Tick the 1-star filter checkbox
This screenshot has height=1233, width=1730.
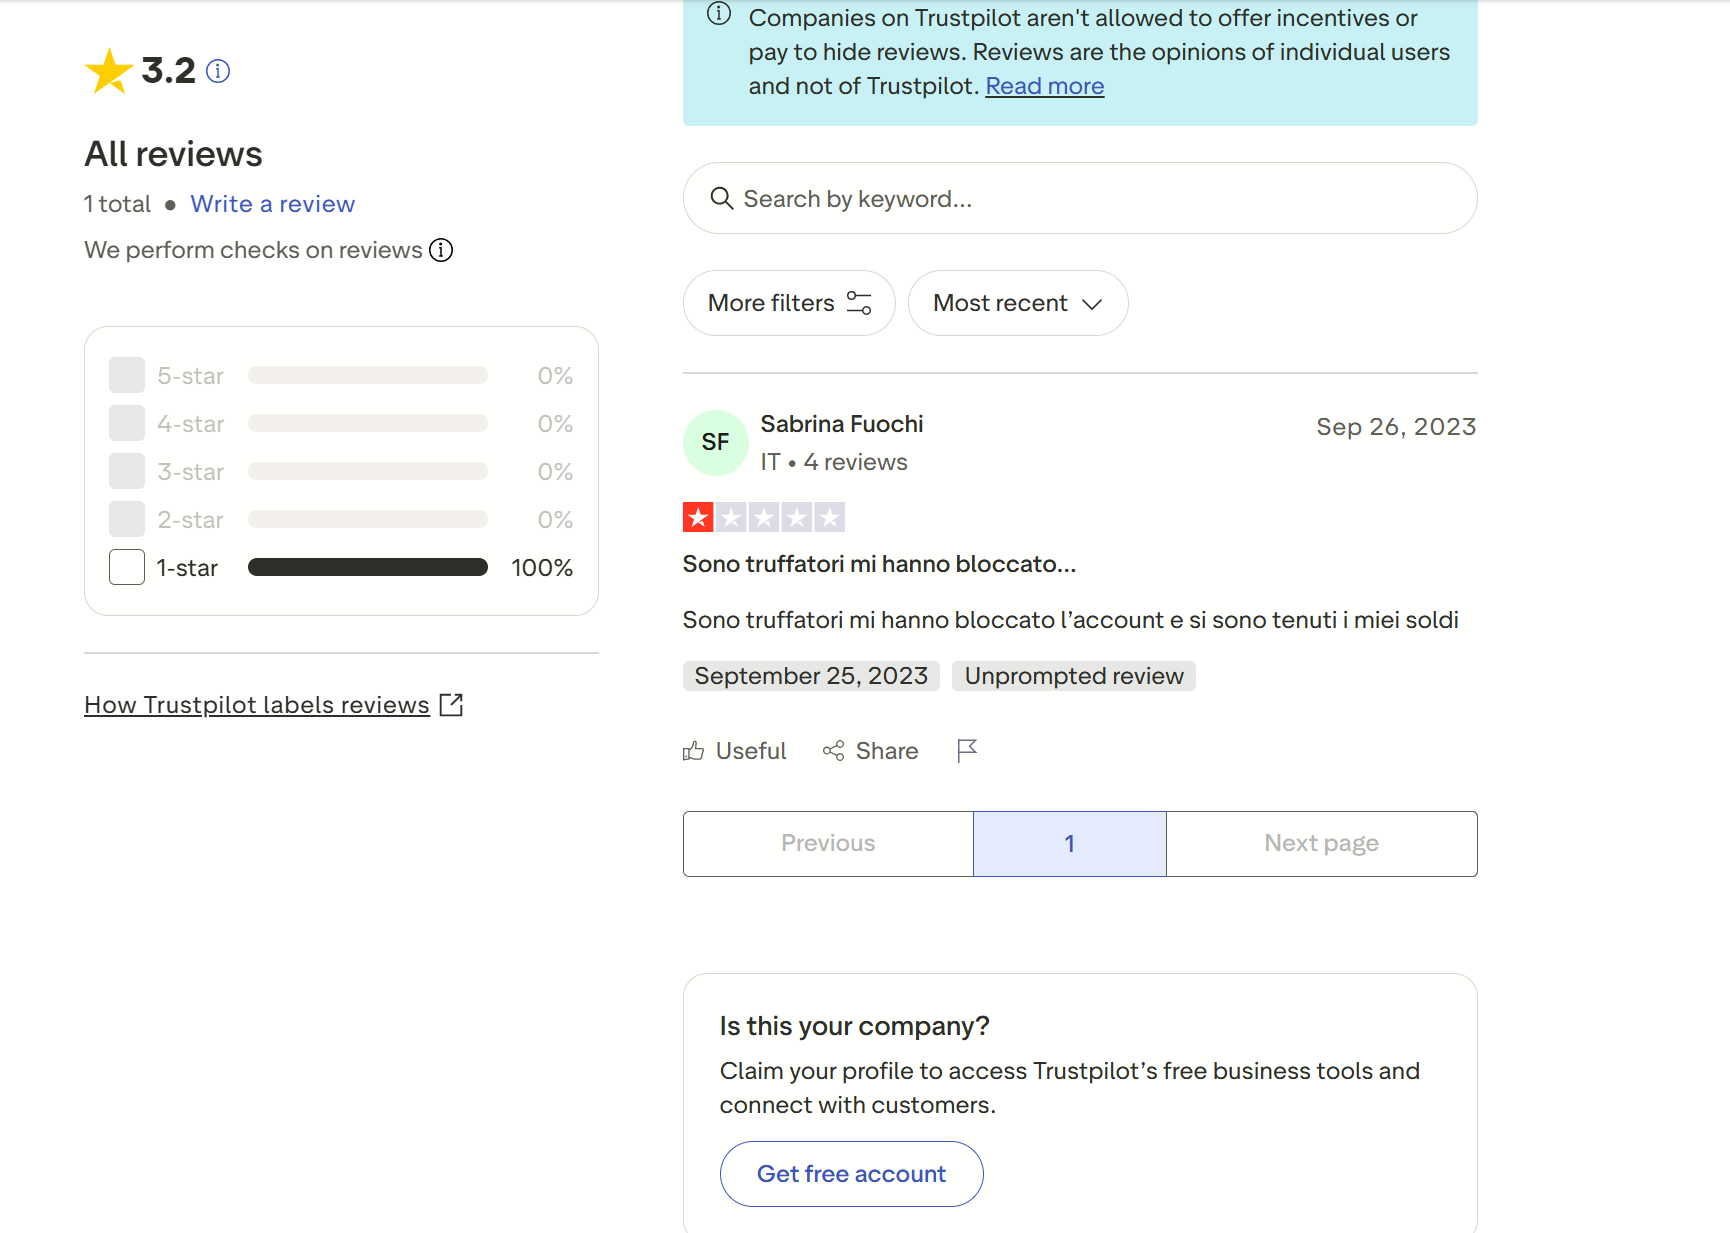[127, 567]
